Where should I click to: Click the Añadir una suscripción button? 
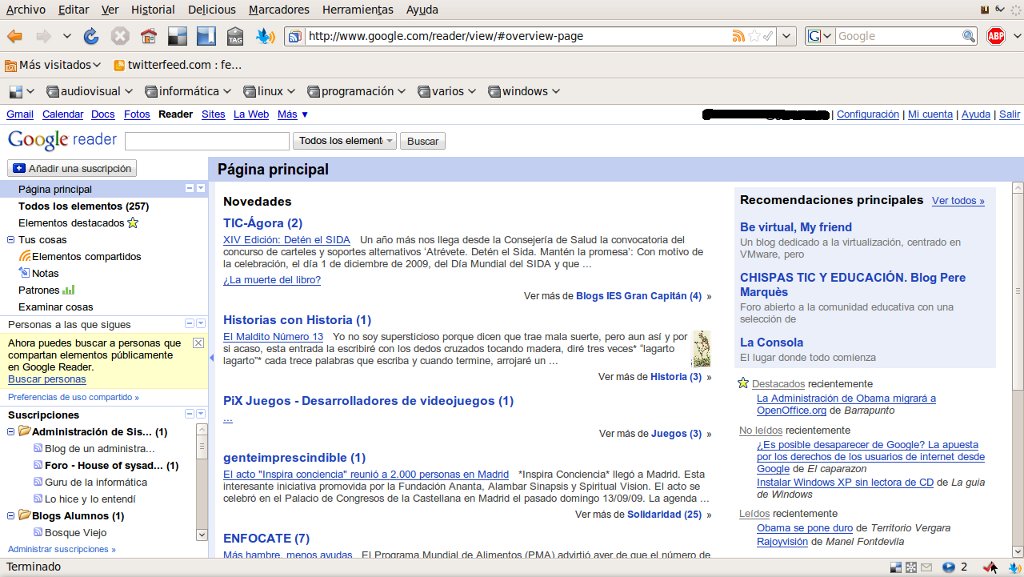click(x=72, y=168)
